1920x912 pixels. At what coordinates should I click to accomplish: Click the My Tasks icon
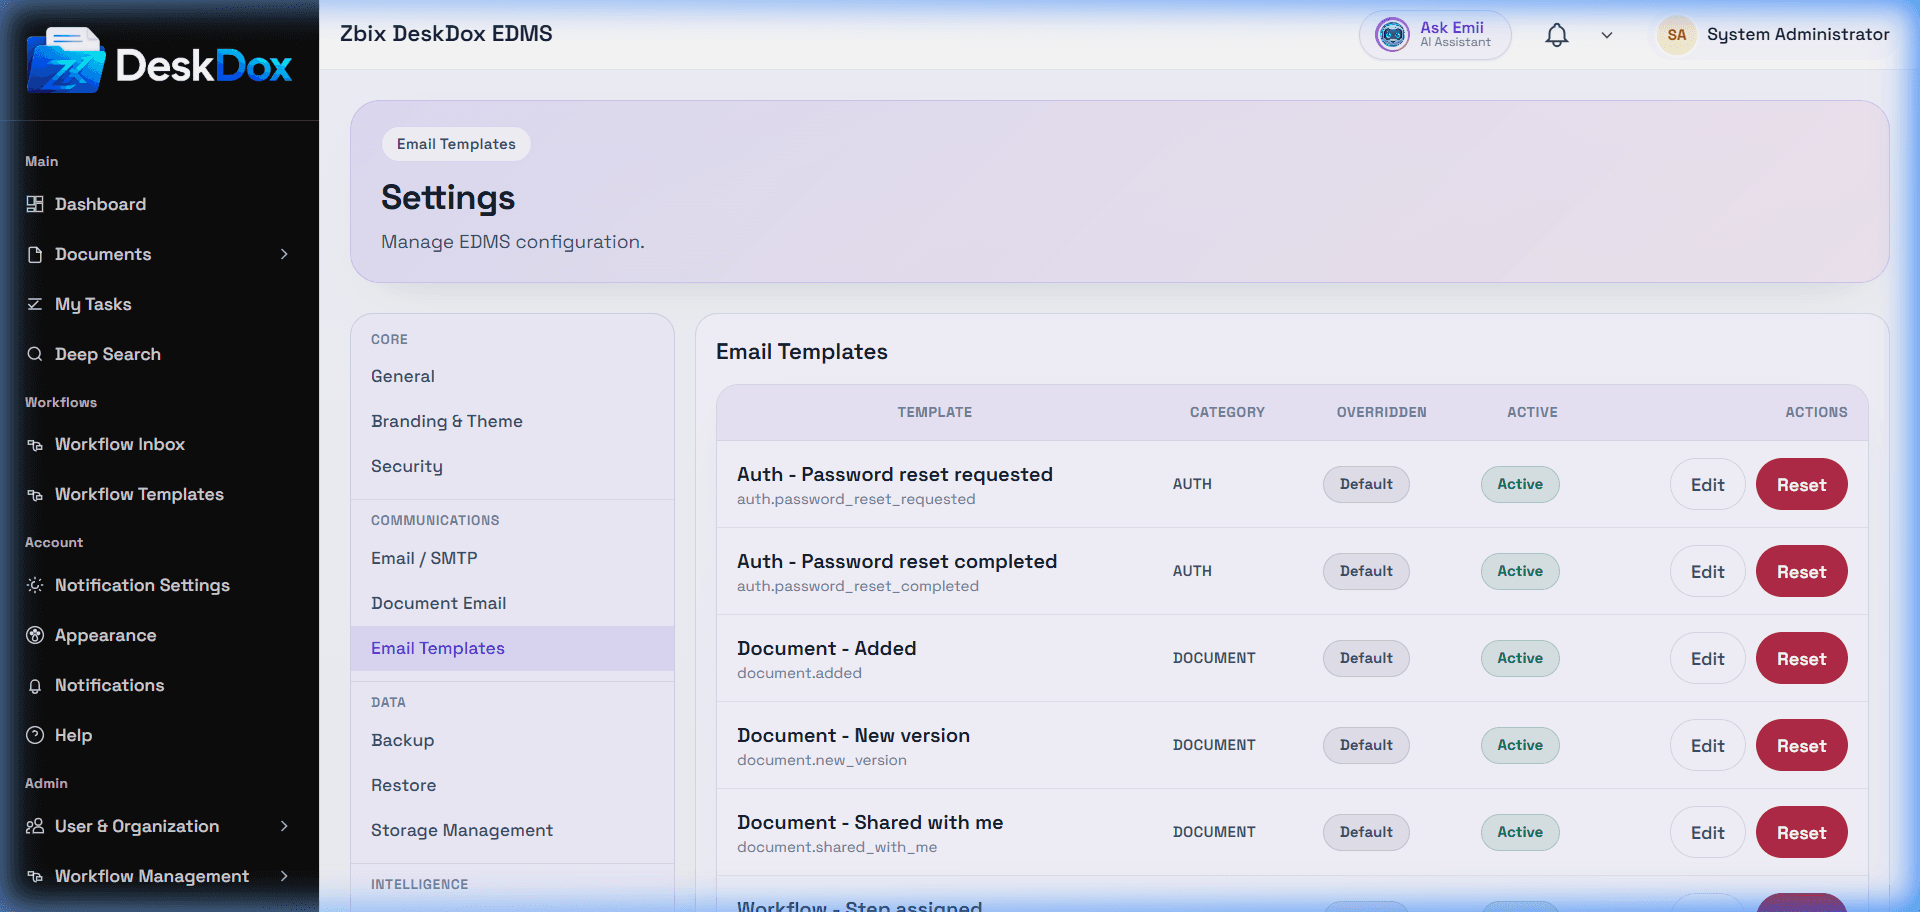click(35, 304)
